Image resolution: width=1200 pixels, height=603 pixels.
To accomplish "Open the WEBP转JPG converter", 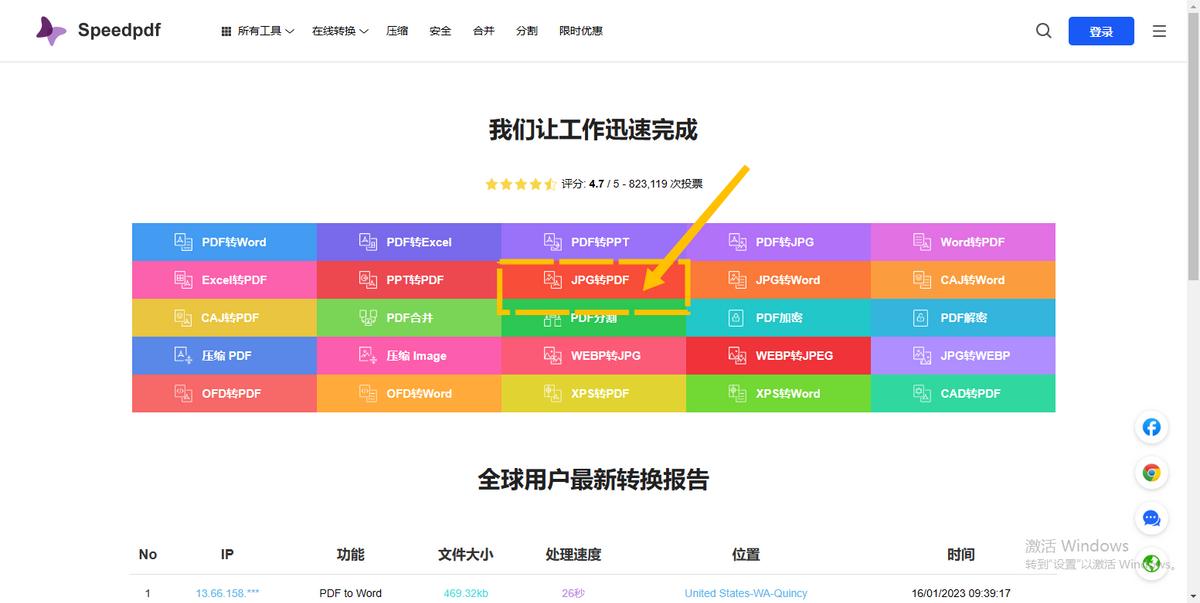I will [595, 355].
